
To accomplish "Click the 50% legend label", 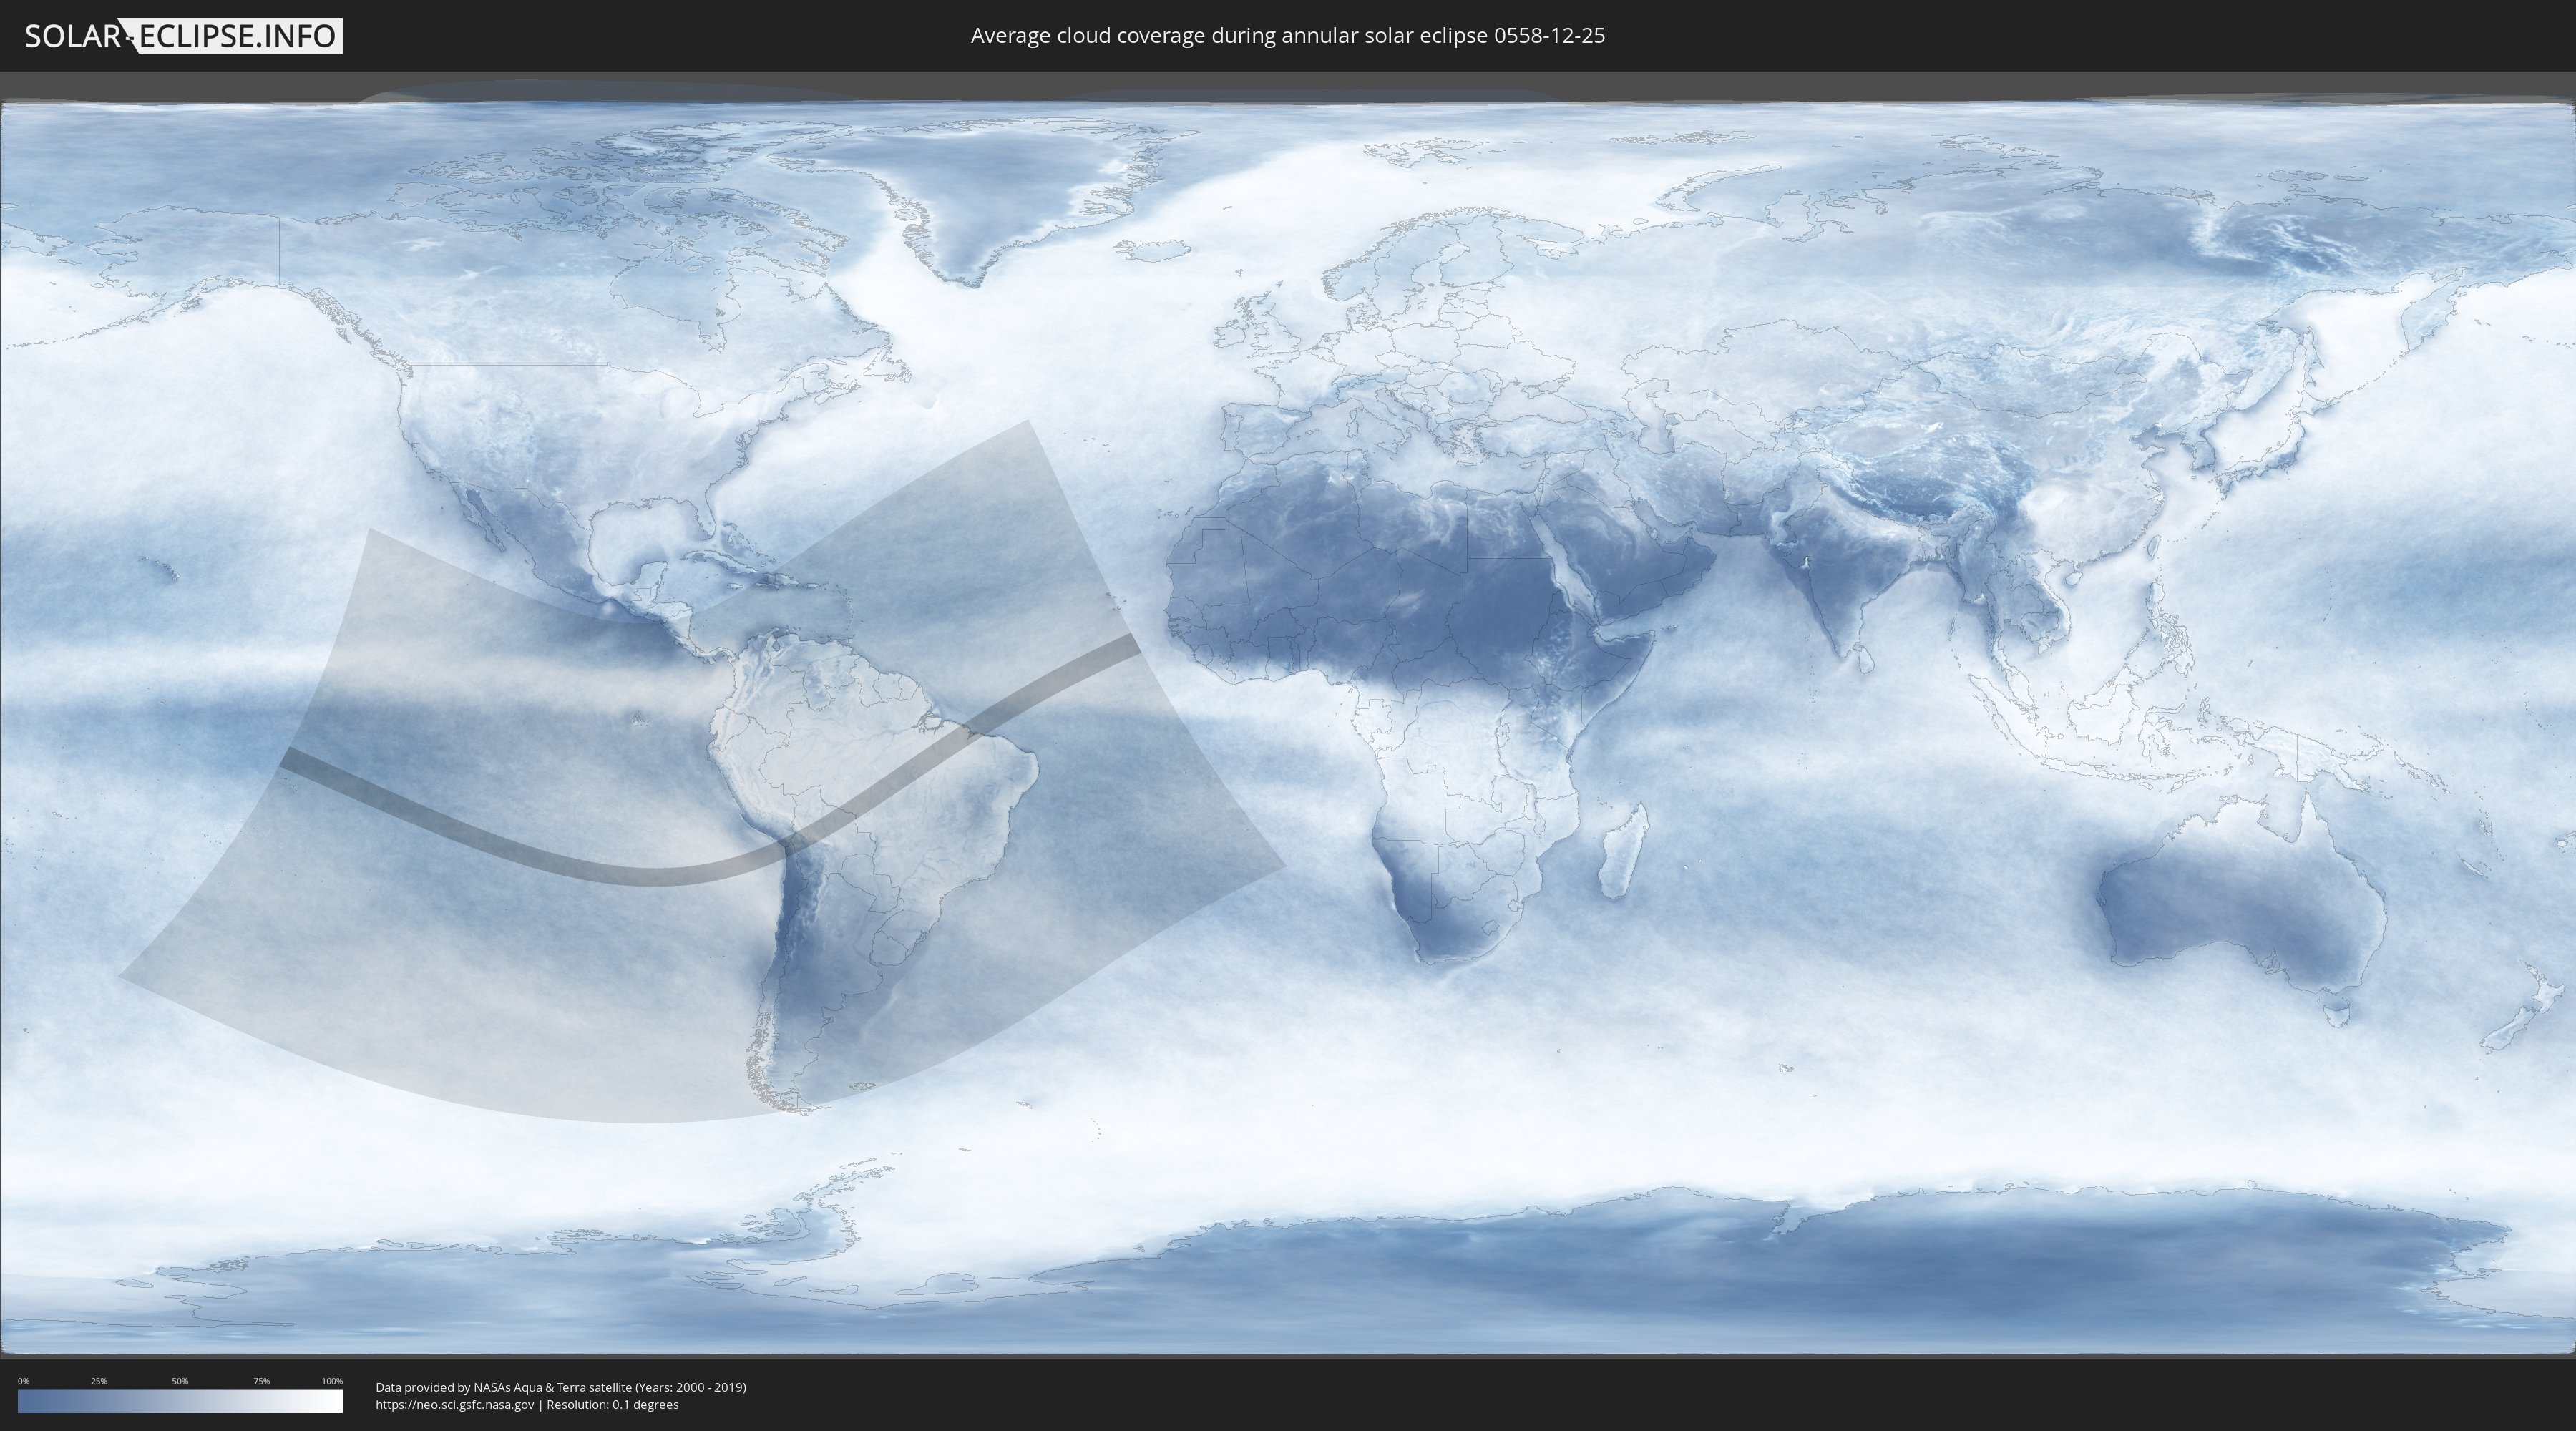I will coord(180,1381).
